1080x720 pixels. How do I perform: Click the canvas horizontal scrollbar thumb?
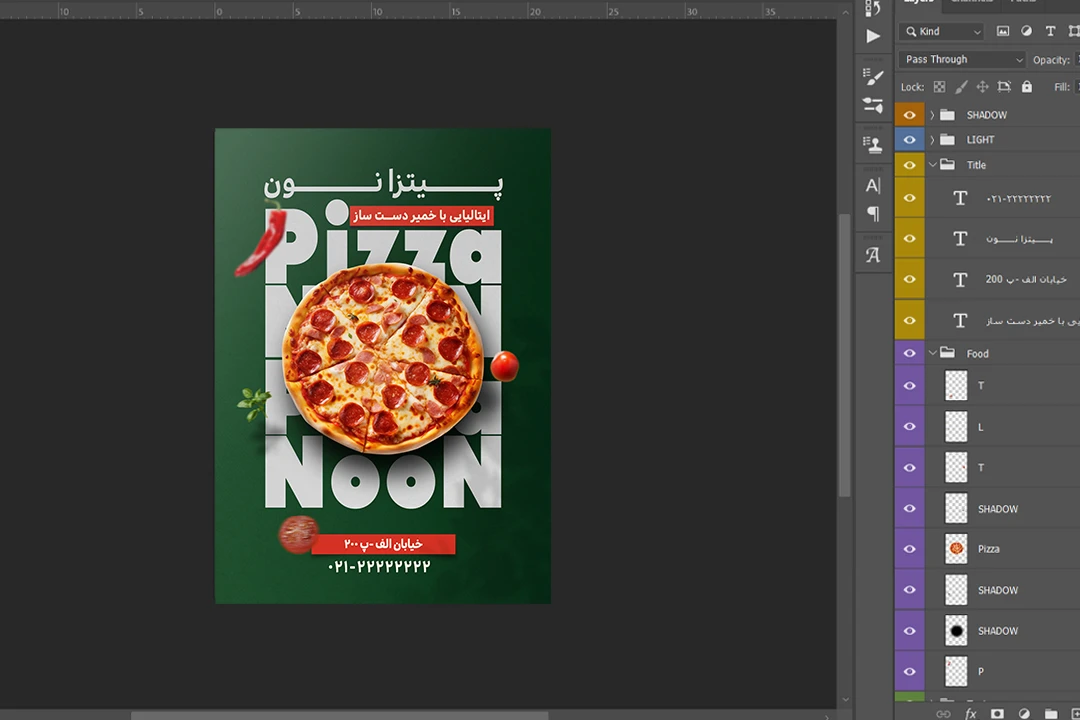[x=340, y=716]
